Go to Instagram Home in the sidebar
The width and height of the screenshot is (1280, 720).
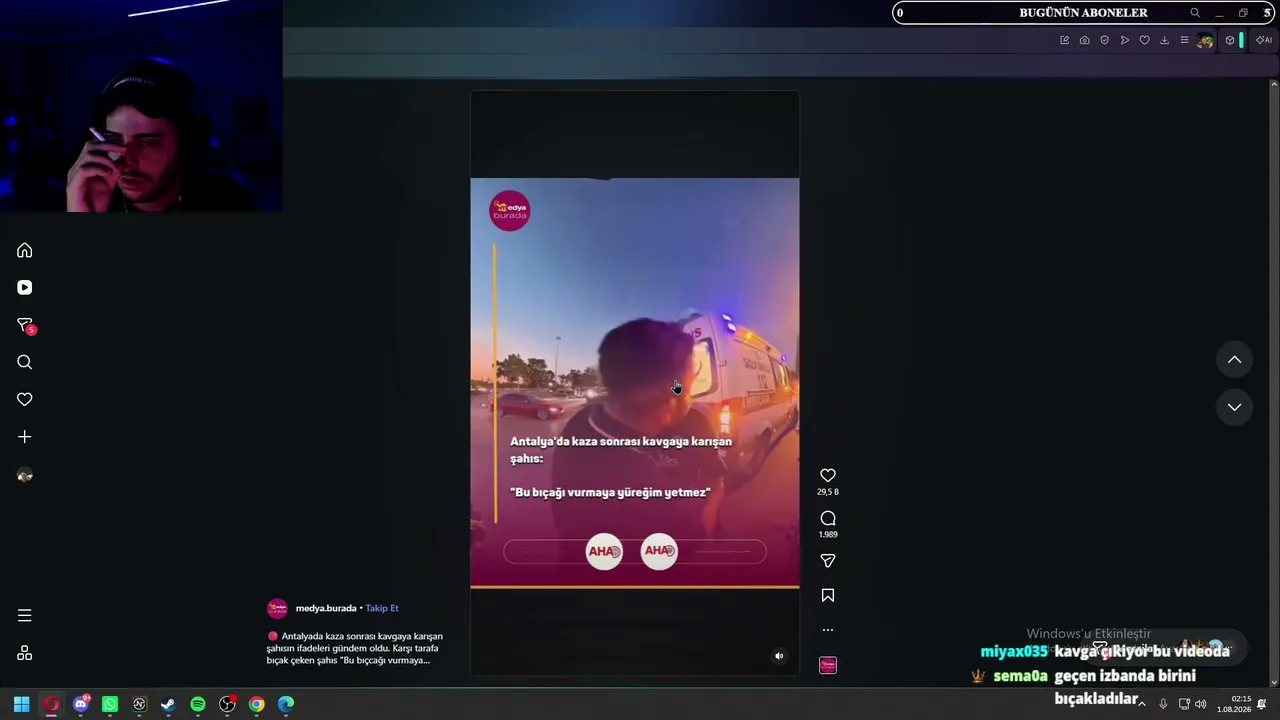pyautogui.click(x=25, y=250)
